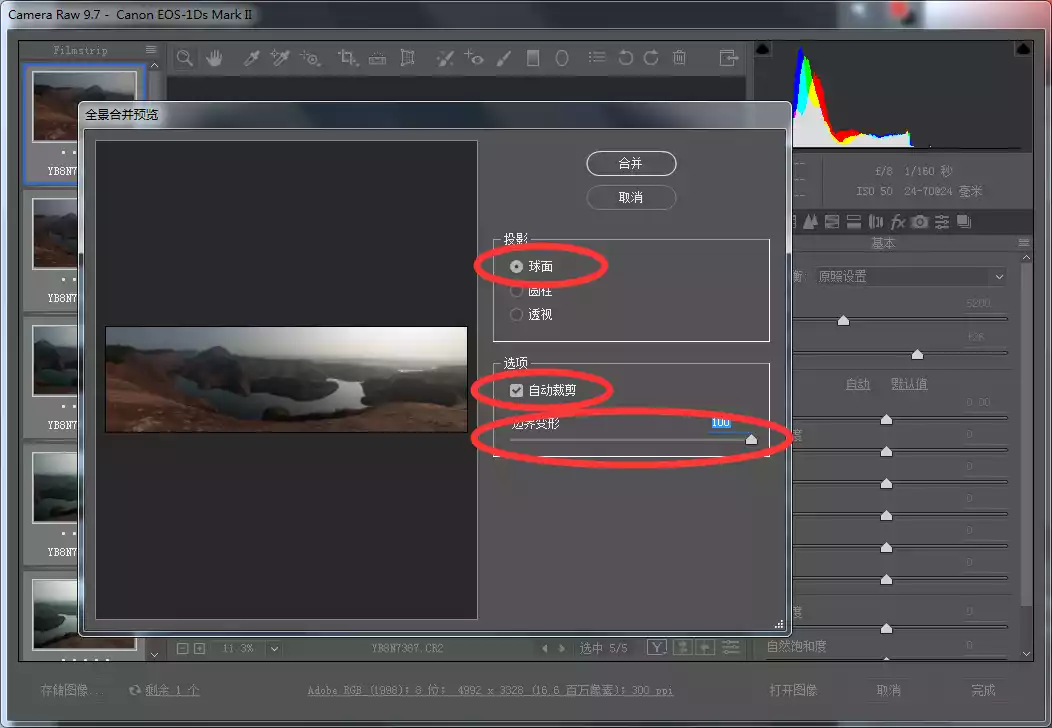This screenshot has width=1052, height=728.
Task: Click the Adobe RGB workflow options link
Action: [490, 691]
